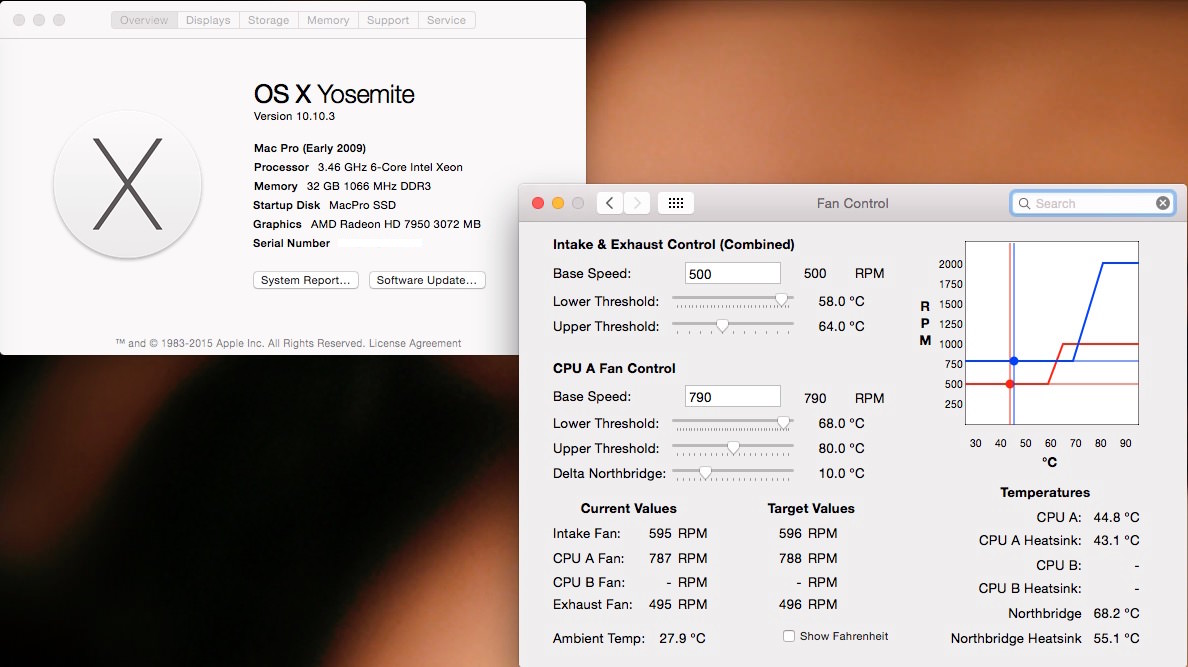Open System Report
1188x667 pixels.
pos(305,280)
